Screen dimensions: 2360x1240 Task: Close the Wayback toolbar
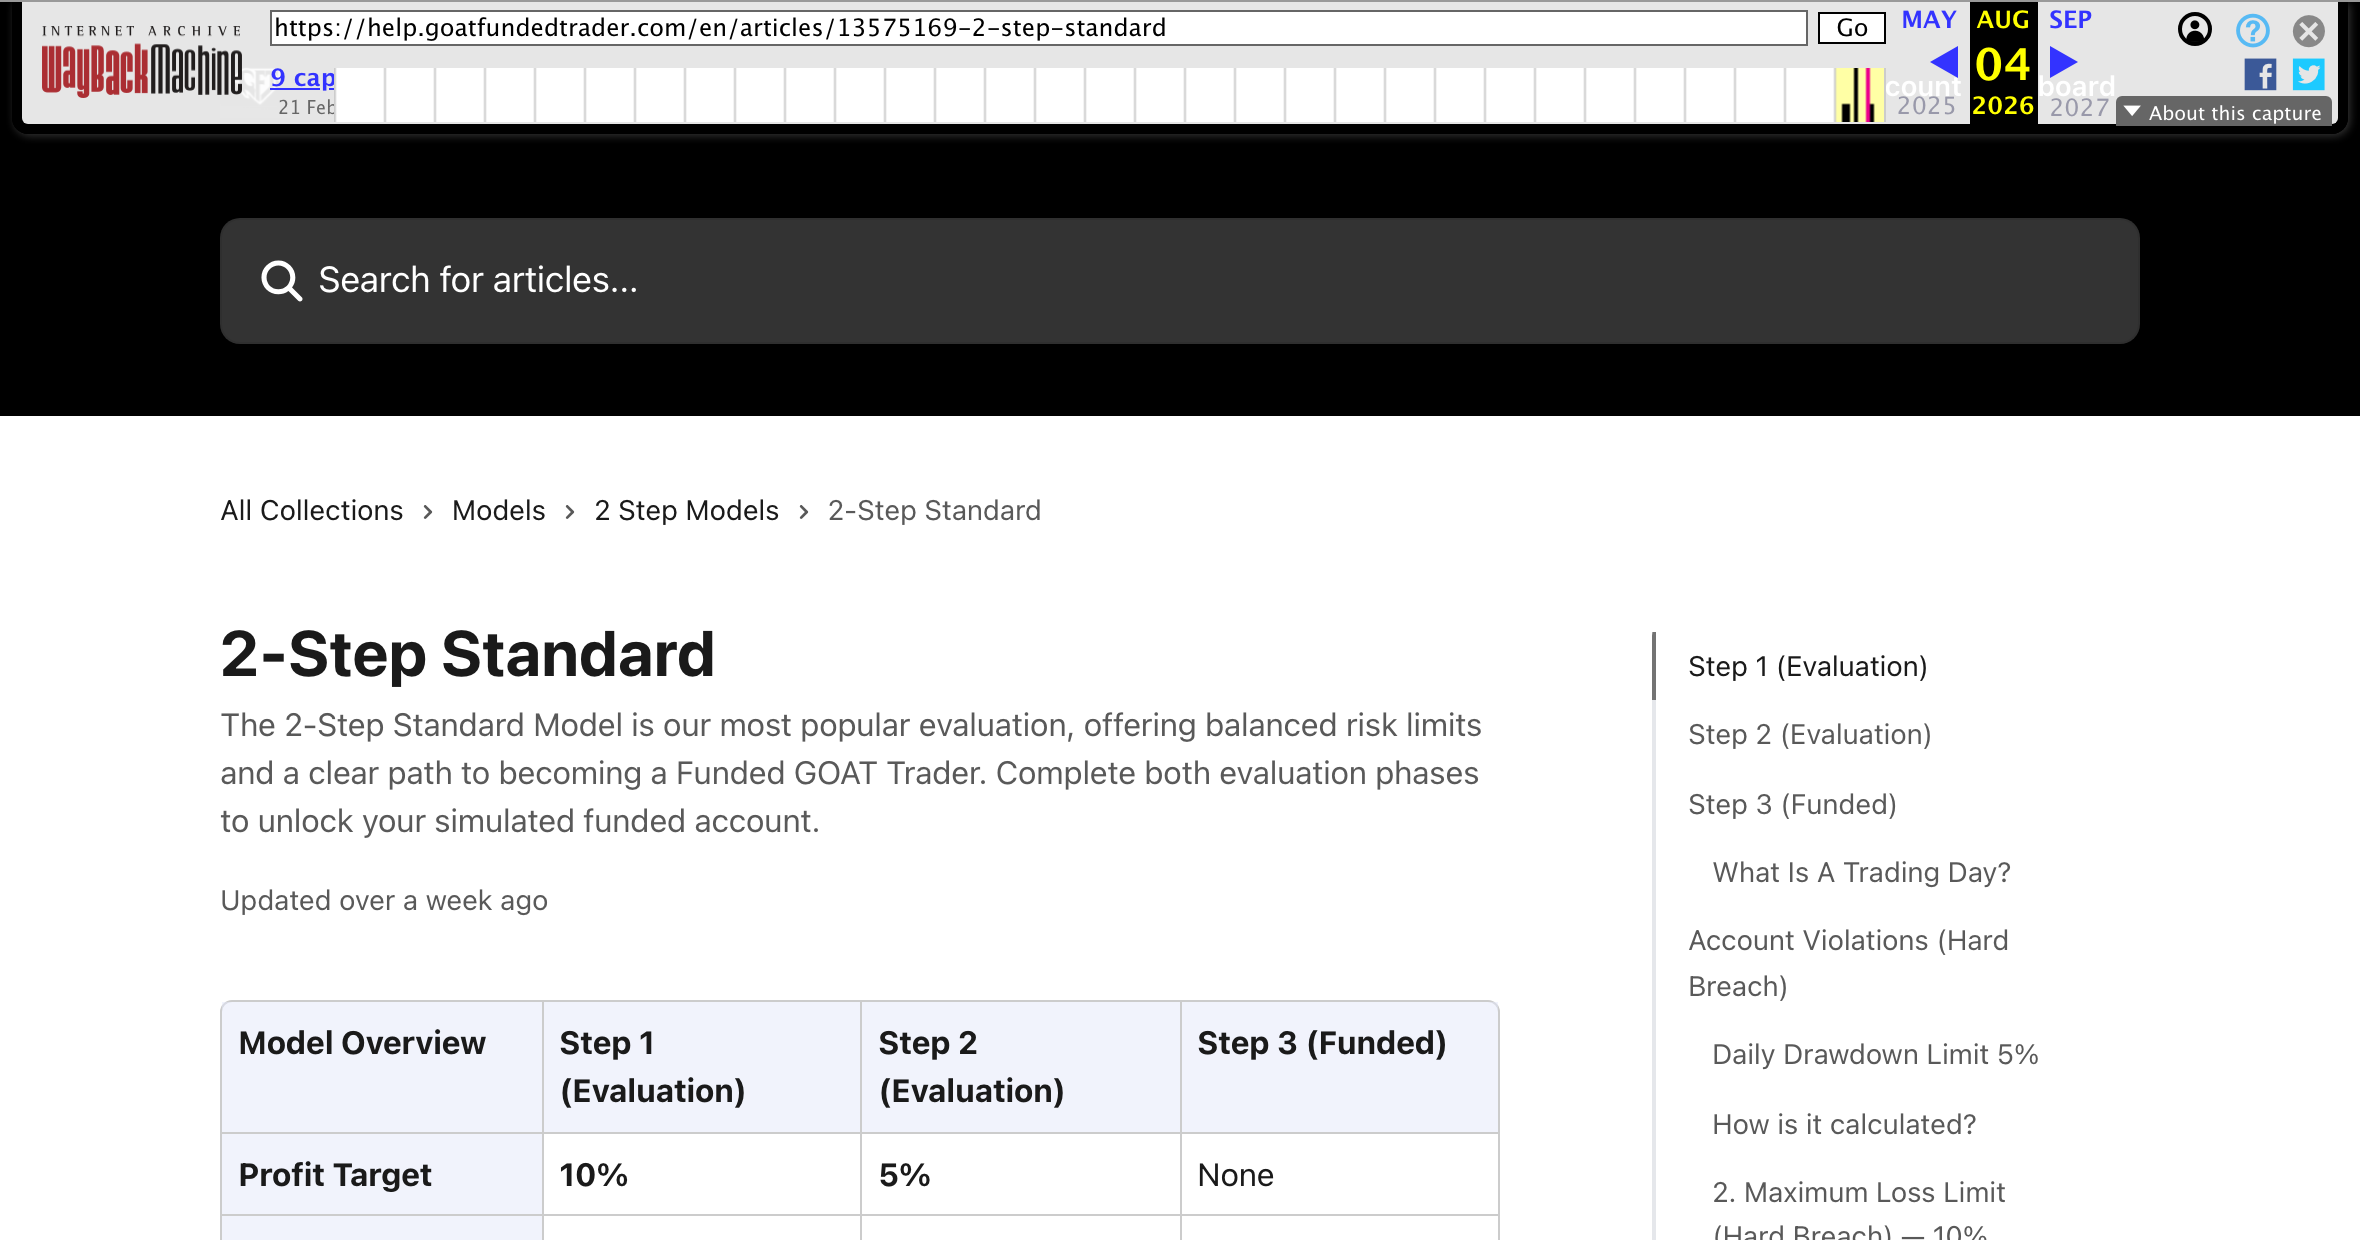(2309, 30)
